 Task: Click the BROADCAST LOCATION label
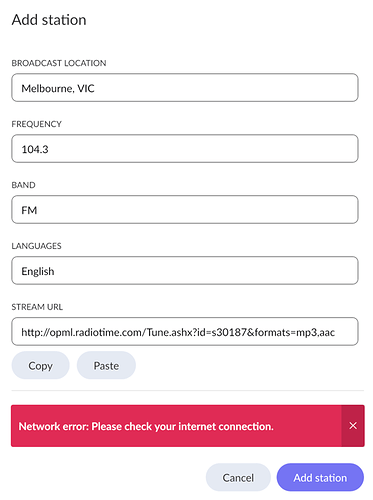pos(59,63)
